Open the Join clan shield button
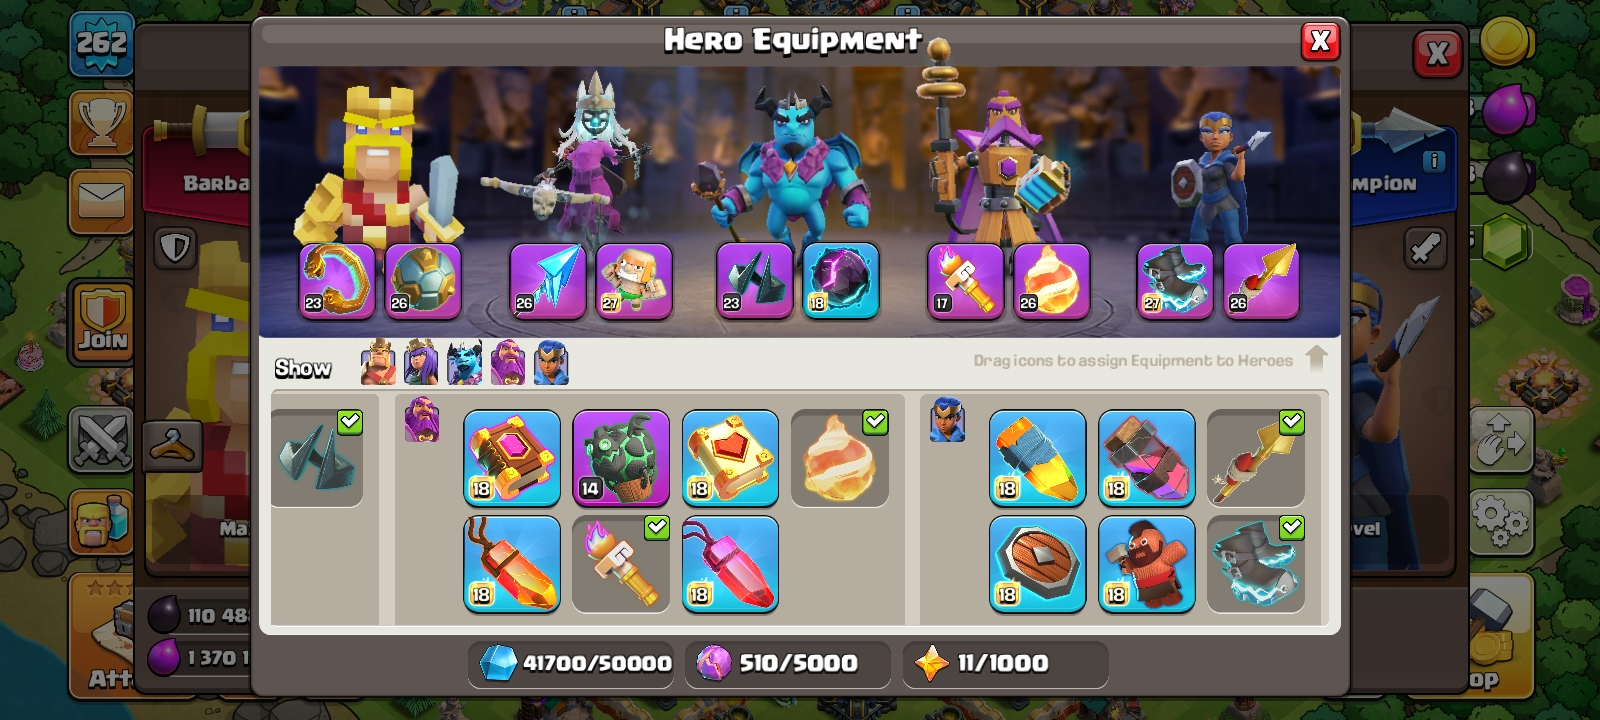1600x720 pixels. [102, 321]
